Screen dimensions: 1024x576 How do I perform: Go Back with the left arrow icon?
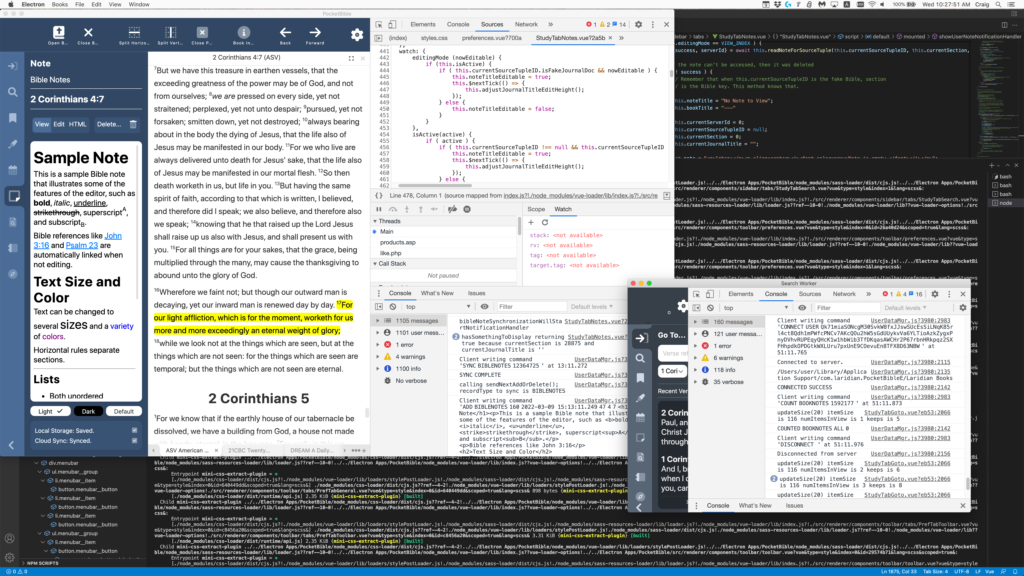click(285, 32)
